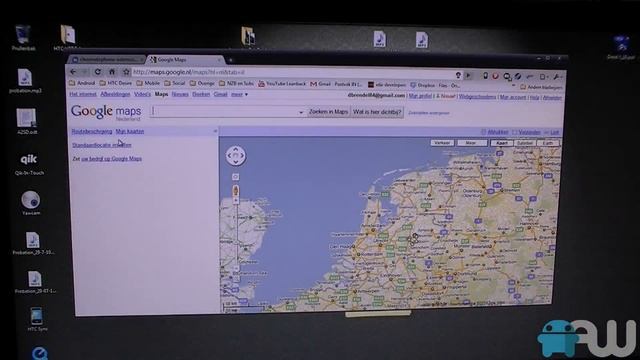
Task: Open the Gmail link in Google bar
Action: (220, 94)
